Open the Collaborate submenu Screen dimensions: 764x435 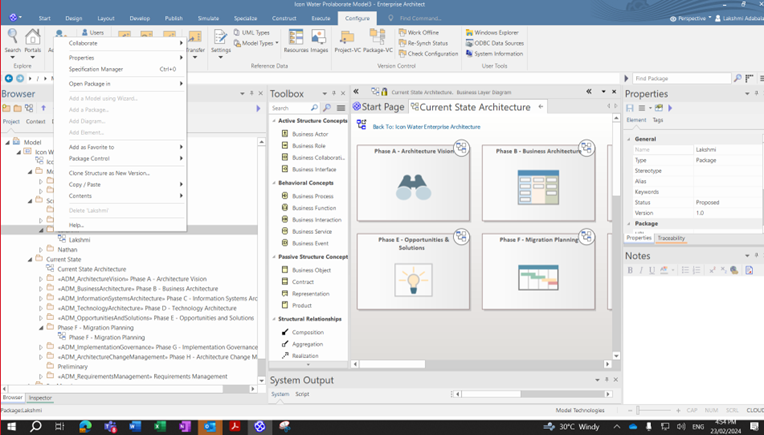[x=84, y=43]
